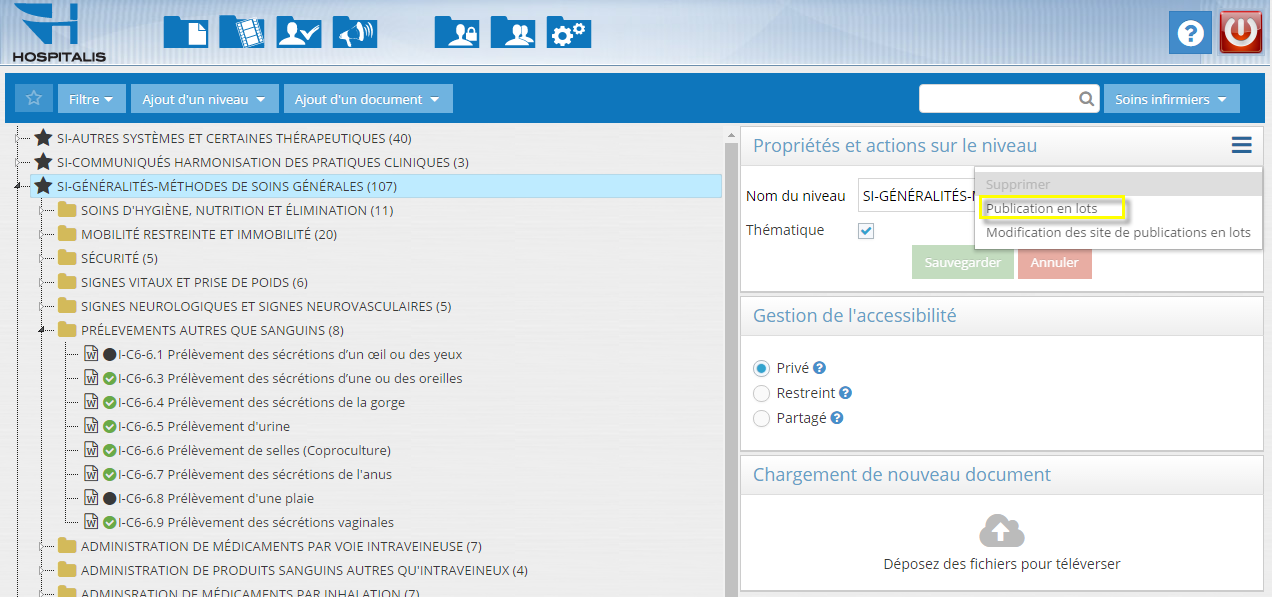Open the Ajout d'un document dropdown
1272x597 pixels.
point(367,99)
